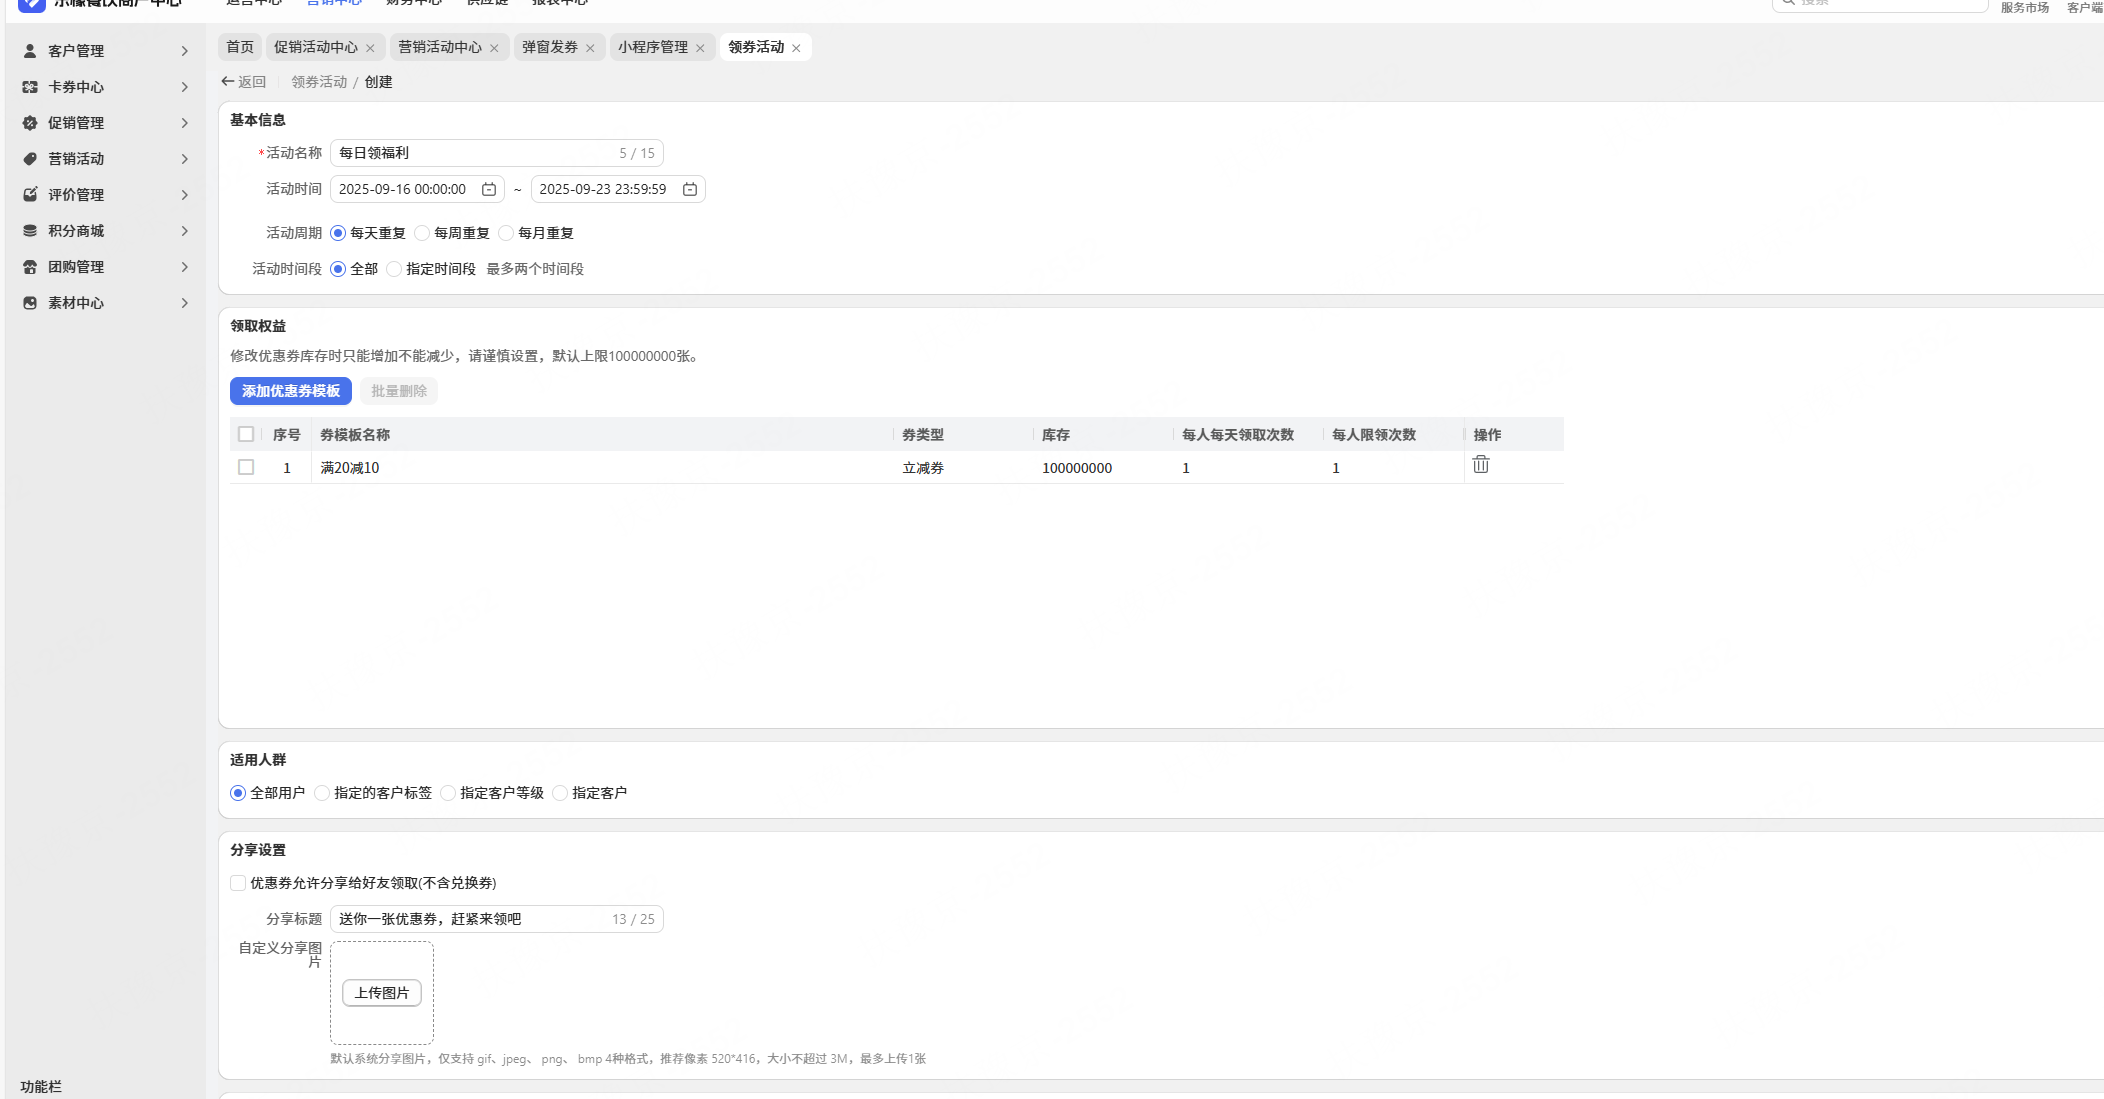The width and height of the screenshot is (2104, 1099).
Task: Click the 返回 back arrow
Action: (x=228, y=82)
